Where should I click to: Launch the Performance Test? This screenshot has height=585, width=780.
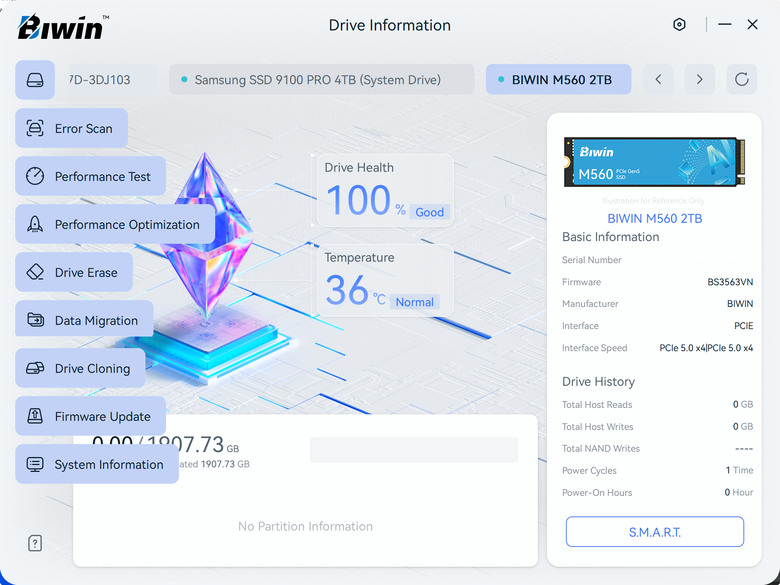[91, 176]
